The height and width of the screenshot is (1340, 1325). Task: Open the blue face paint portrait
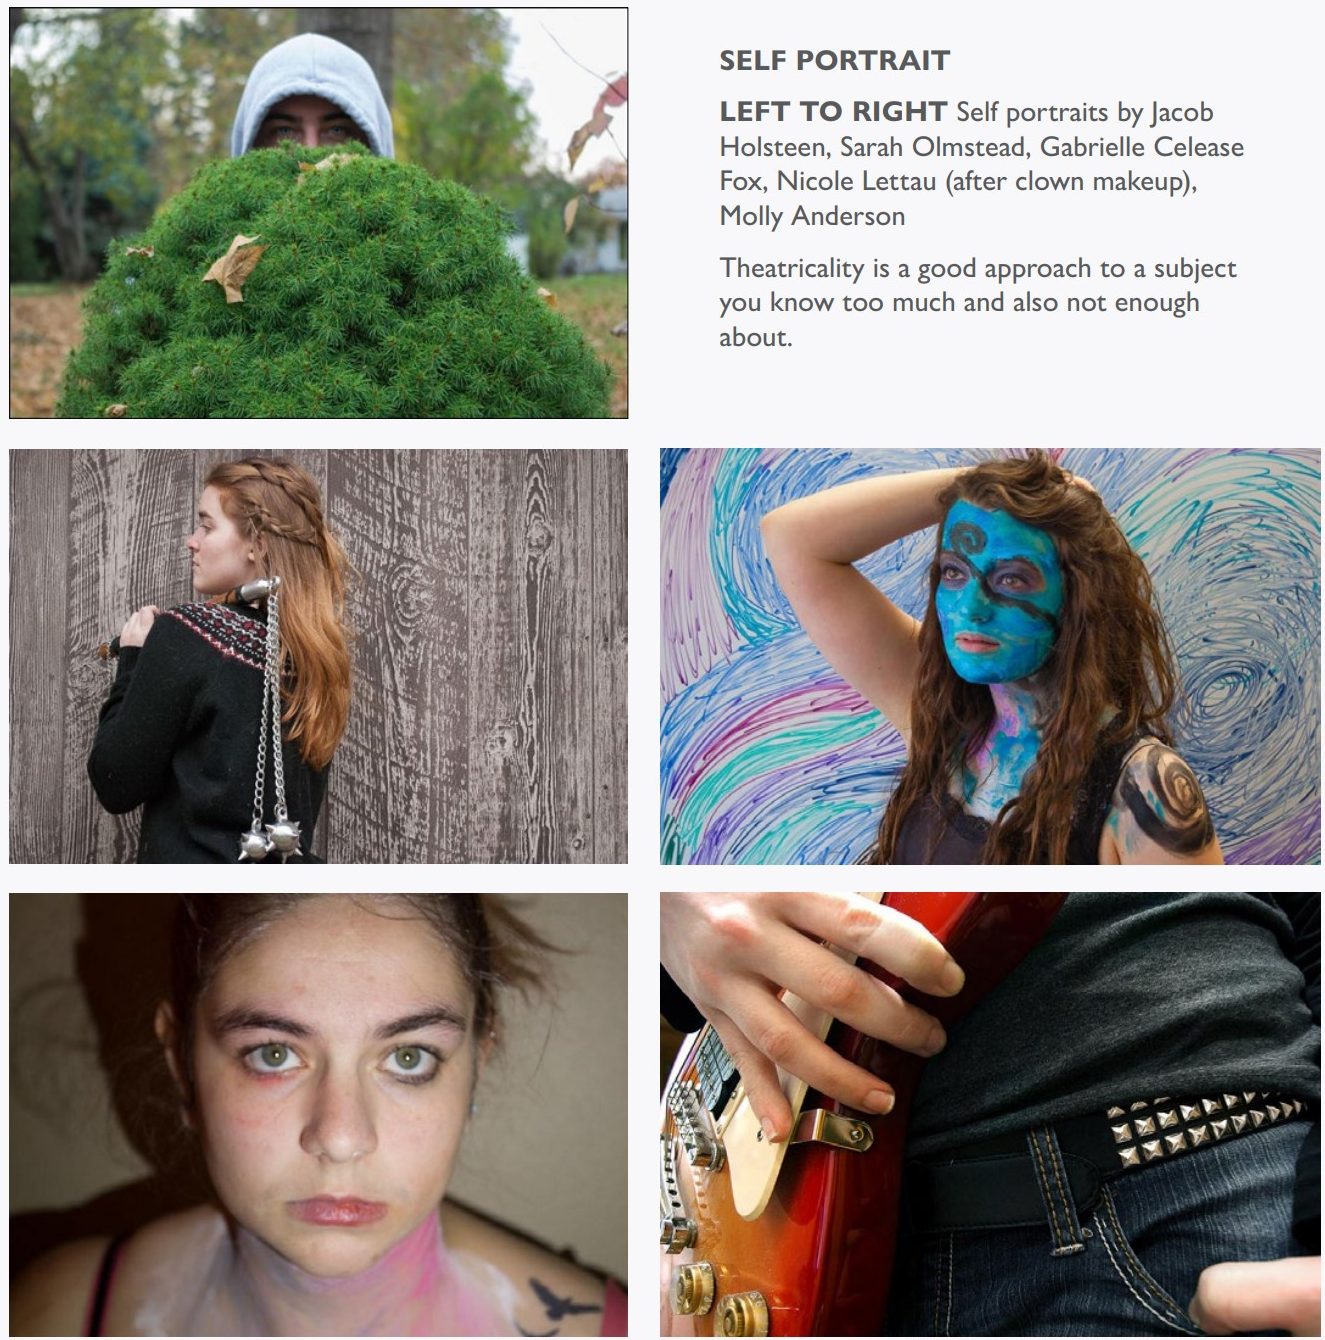990,656
